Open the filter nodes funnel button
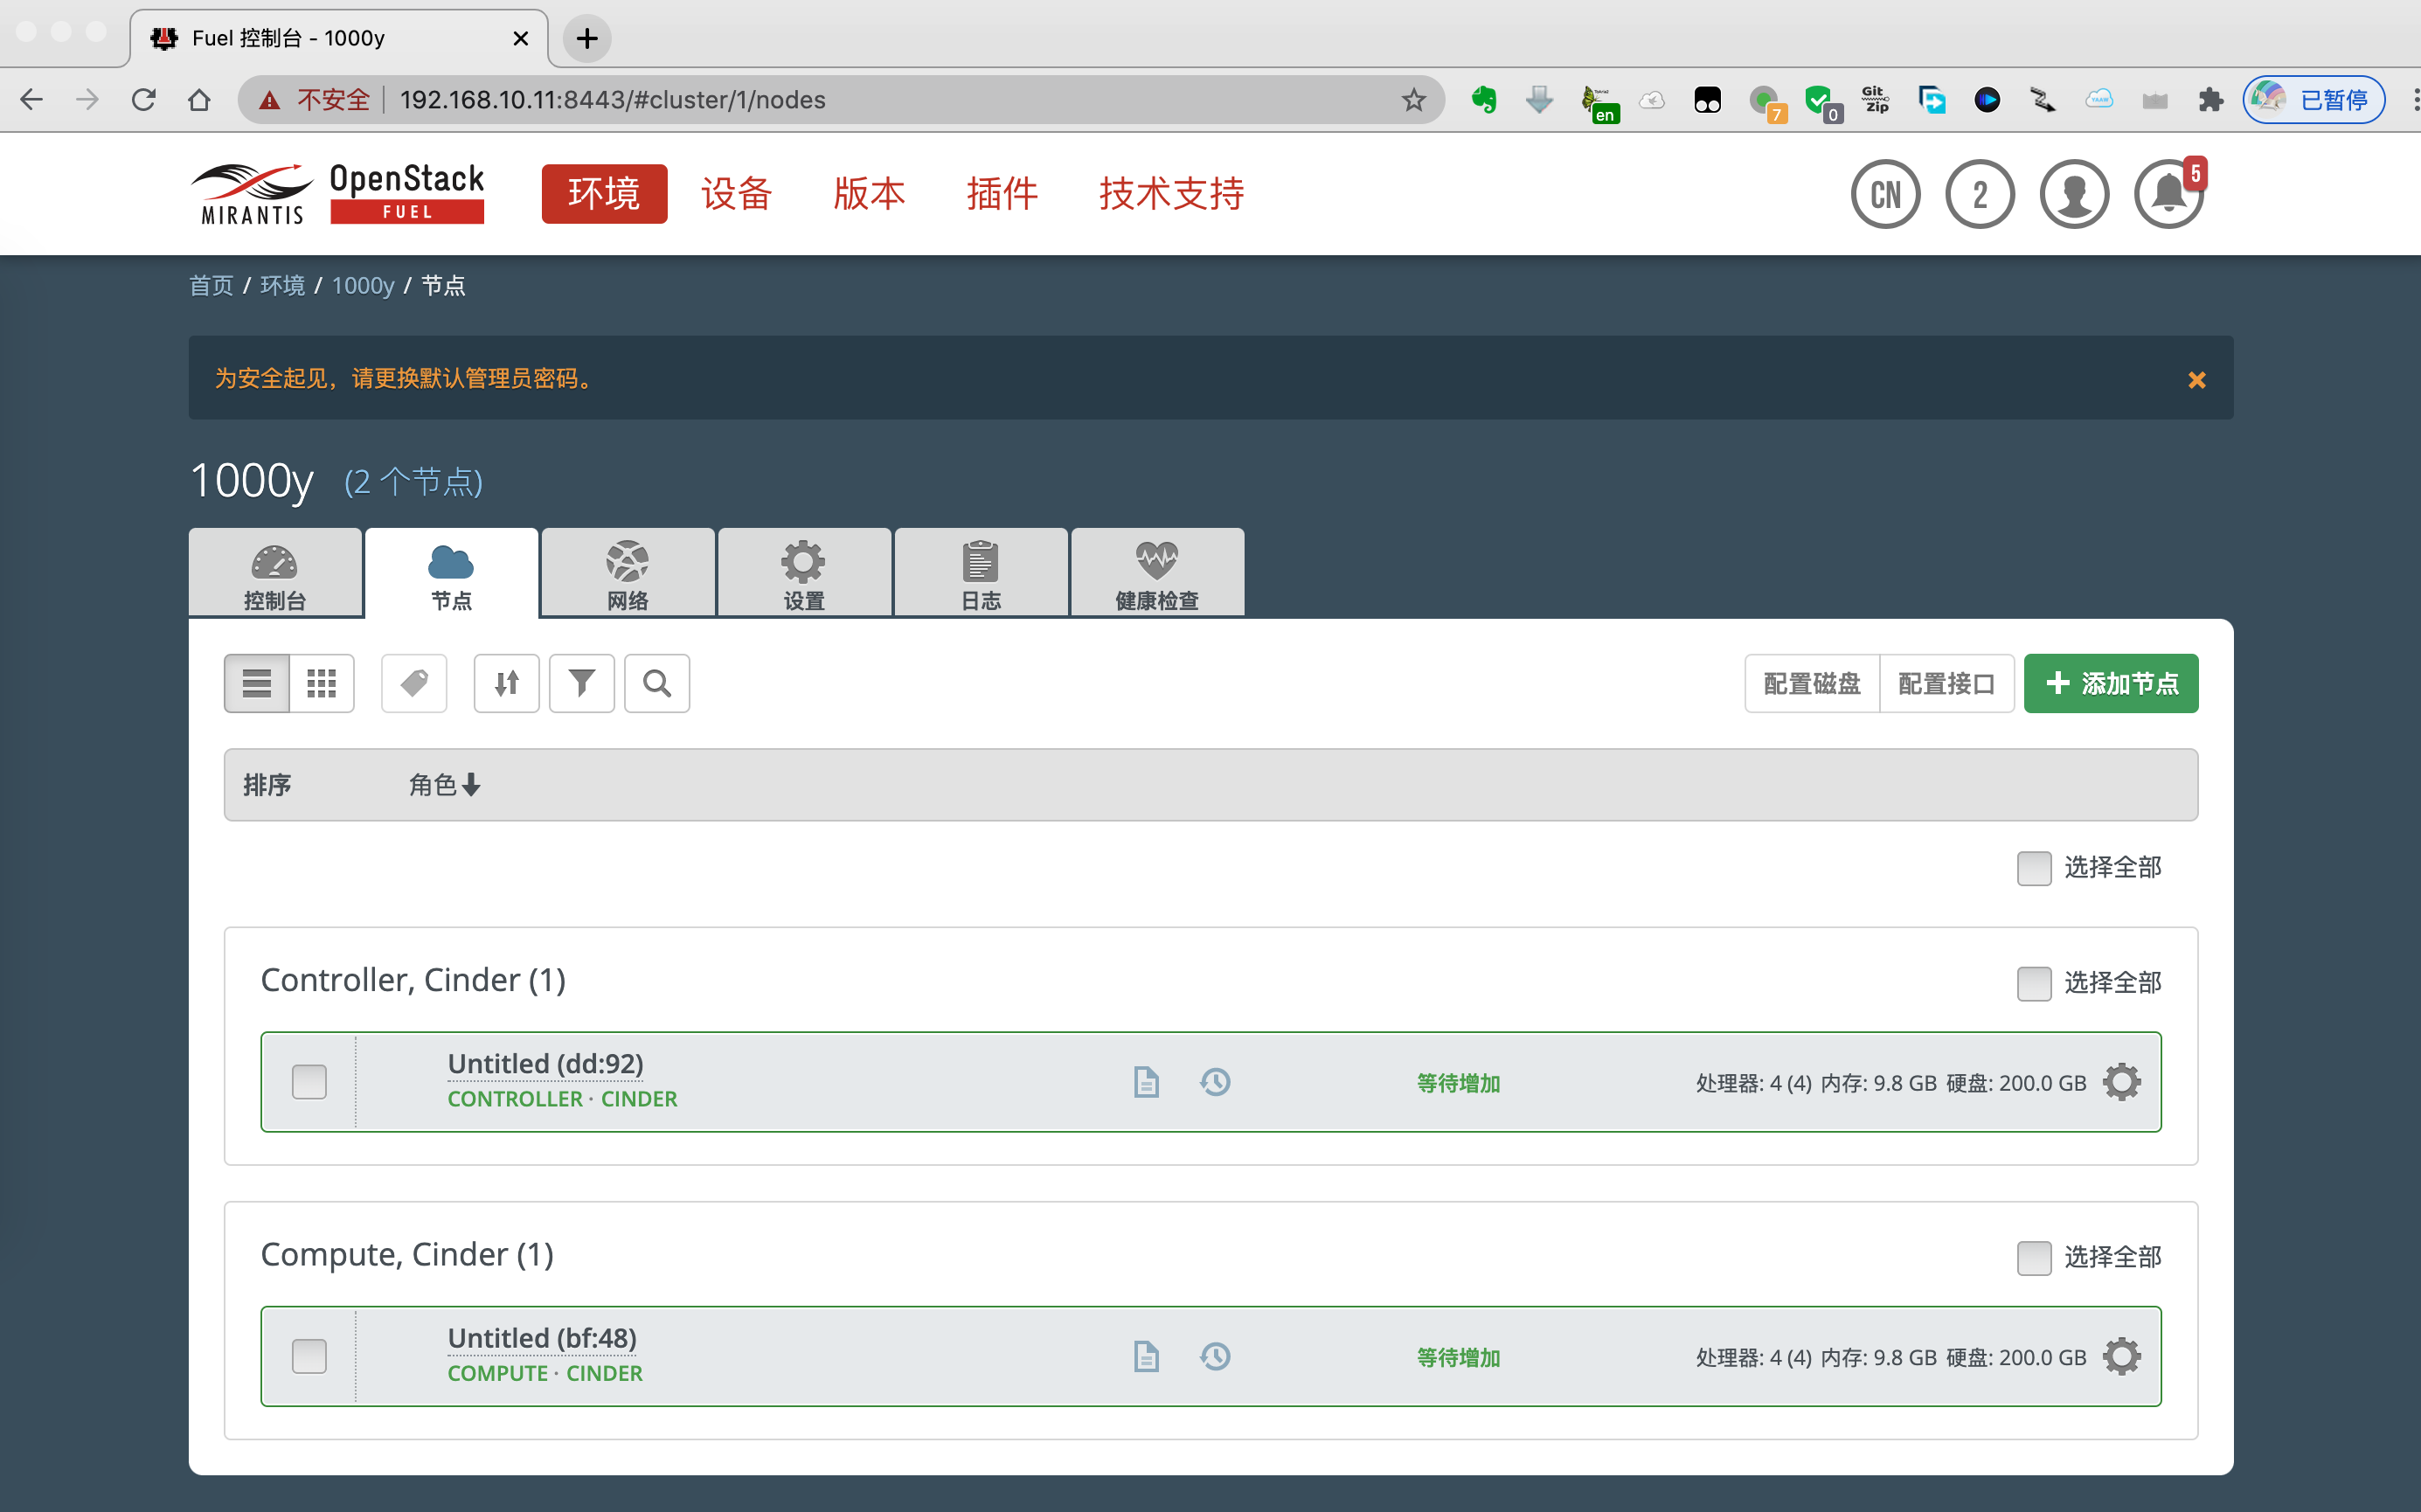 coord(582,684)
